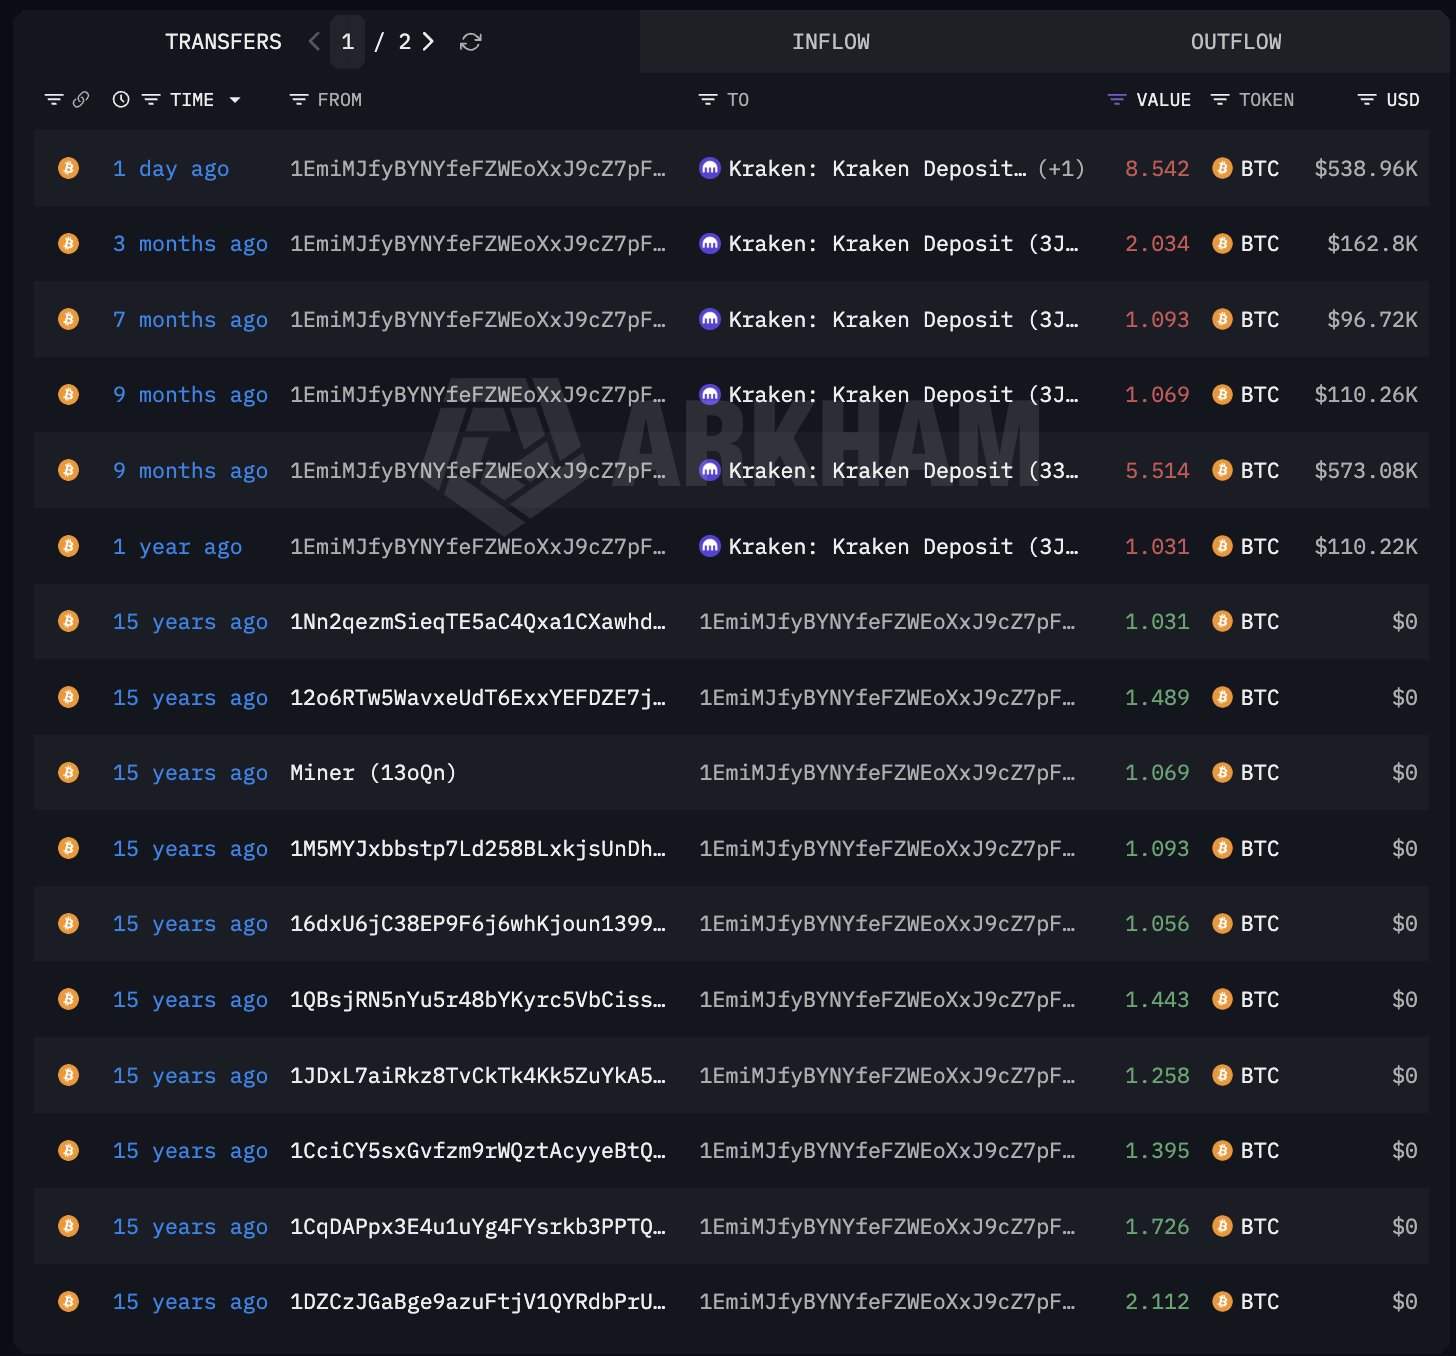Image resolution: width=1456 pixels, height=1356 pixels.
Task: Click the Kraken logo in the 7 months ago row
Action: [x=709, y=319]
